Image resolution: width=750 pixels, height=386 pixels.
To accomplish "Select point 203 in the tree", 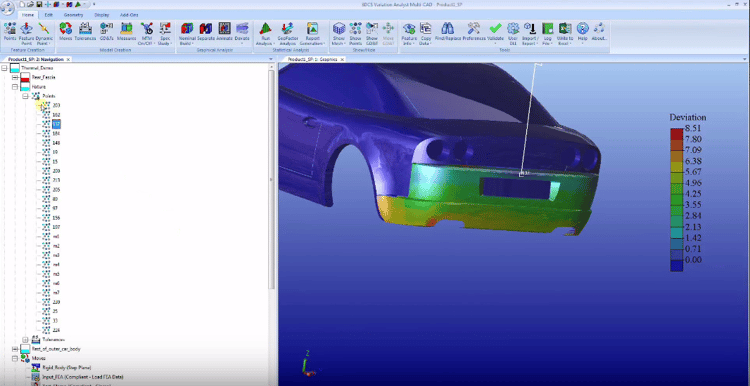I will point(56,105).
